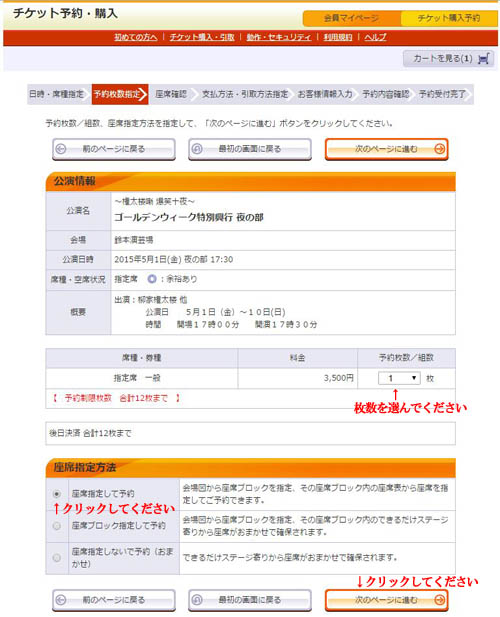
Task: Open the ticket quantity dropdown
Action: (x=399, y=378)
